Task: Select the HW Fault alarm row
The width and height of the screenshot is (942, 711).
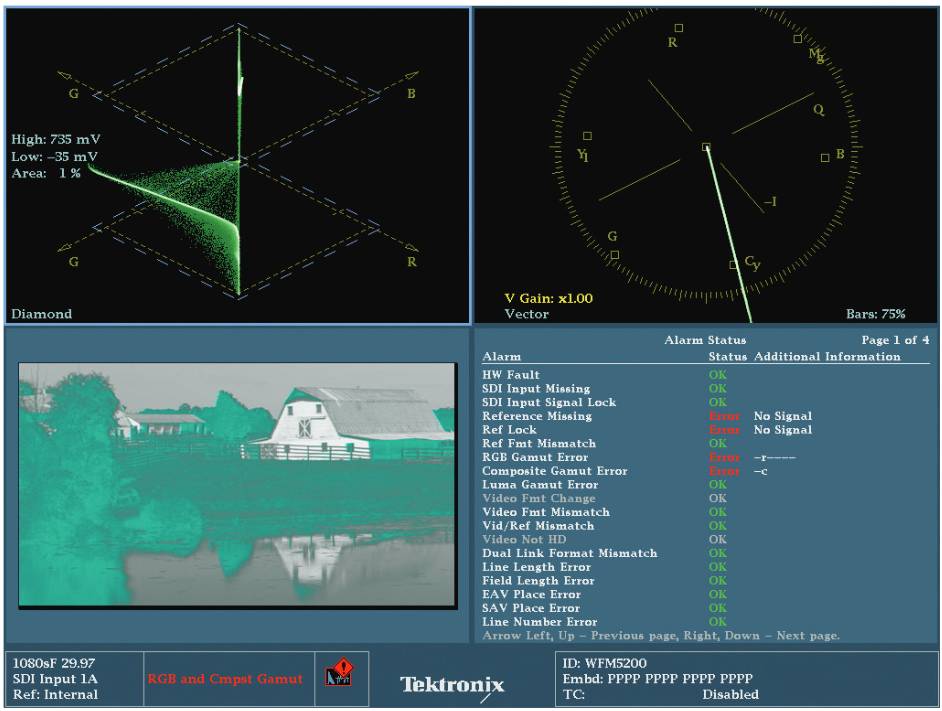Action: point(705,375)
